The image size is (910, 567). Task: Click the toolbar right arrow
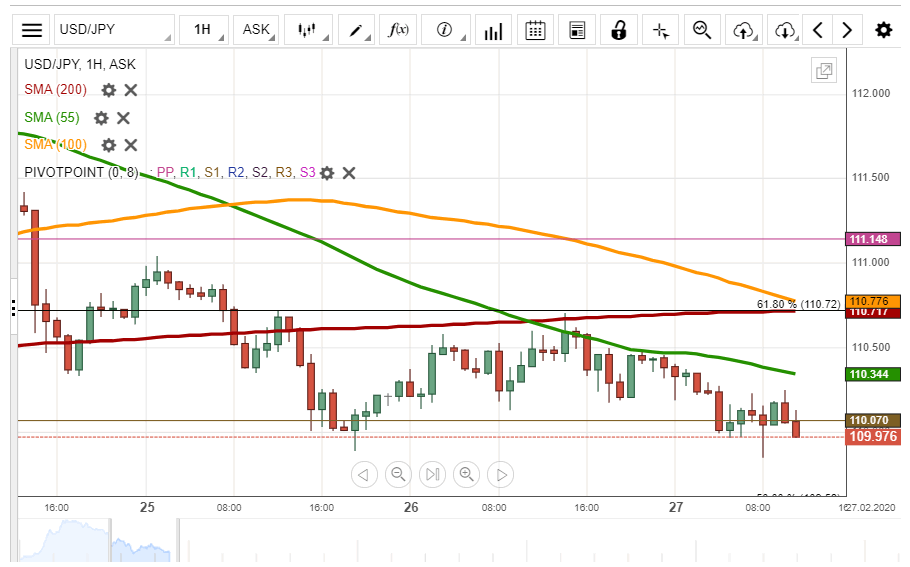(x=847, y=30)
